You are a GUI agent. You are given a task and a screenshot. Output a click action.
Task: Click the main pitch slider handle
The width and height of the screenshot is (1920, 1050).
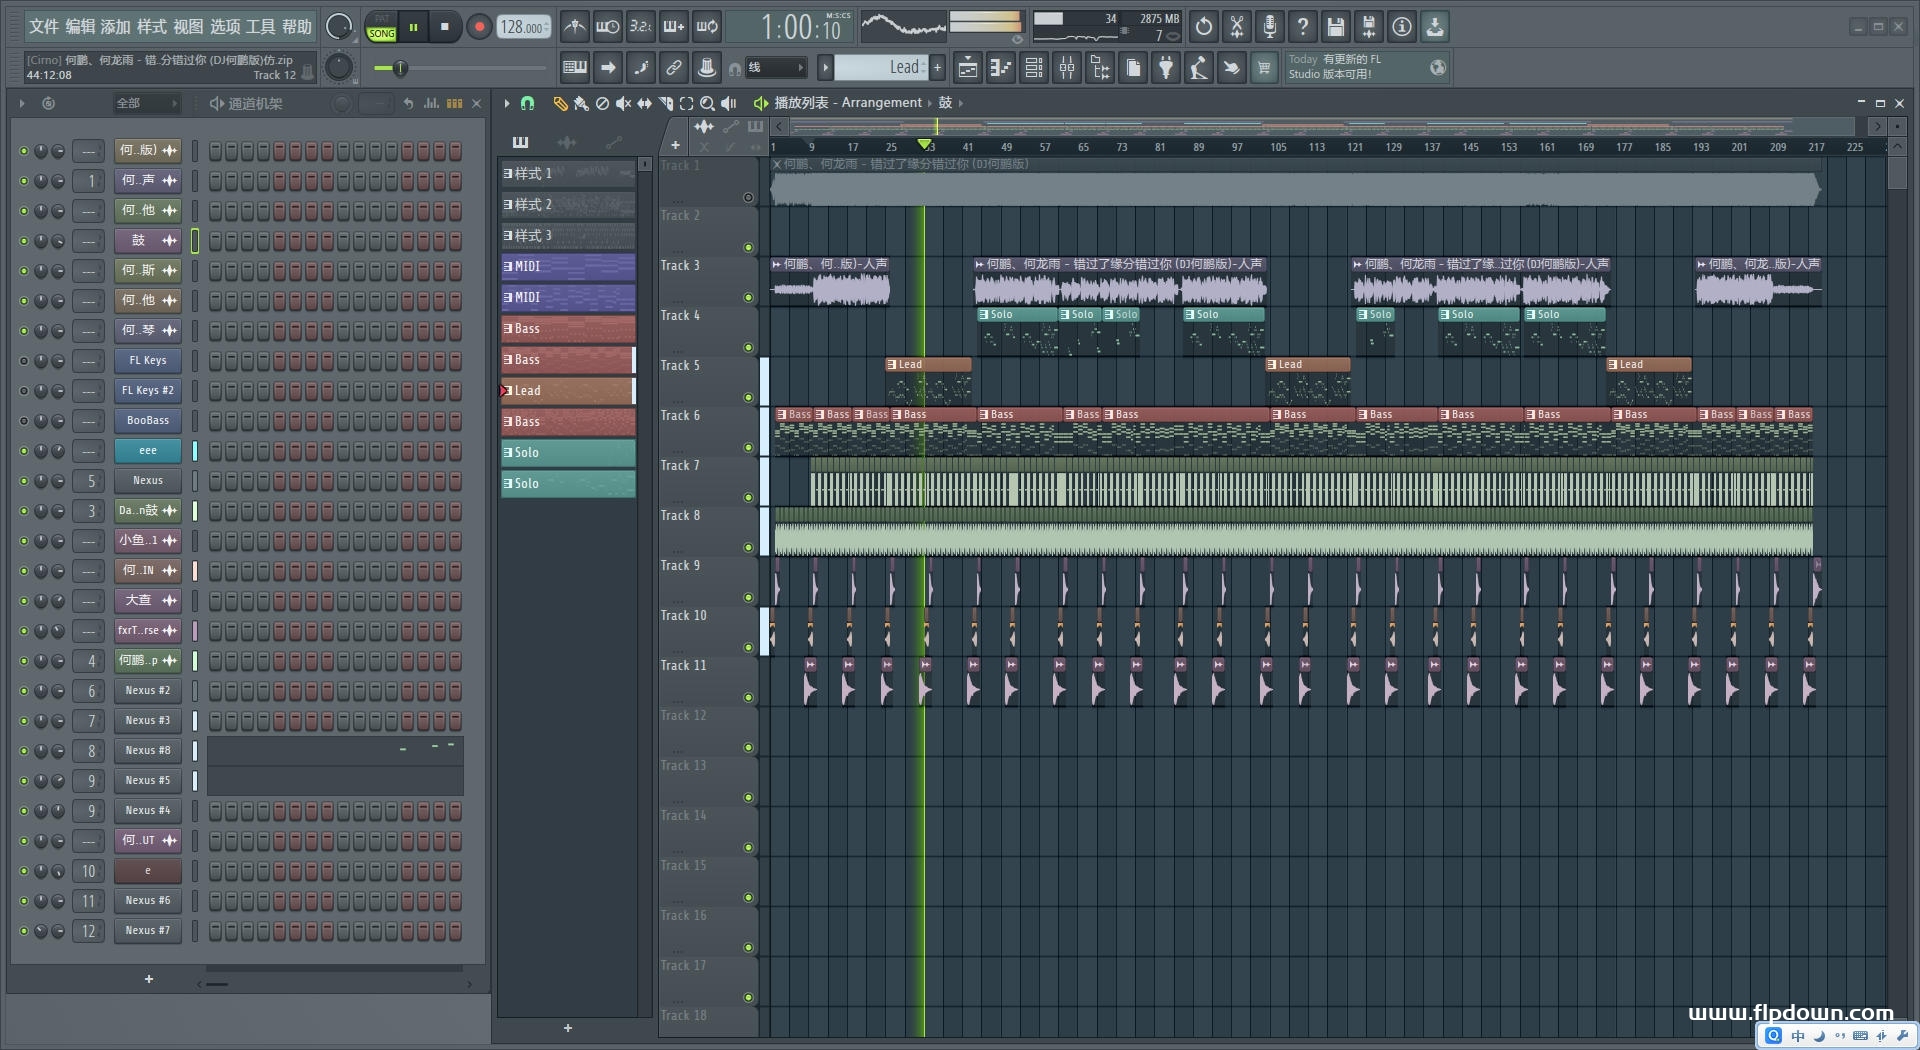click(x=400, y=68)
